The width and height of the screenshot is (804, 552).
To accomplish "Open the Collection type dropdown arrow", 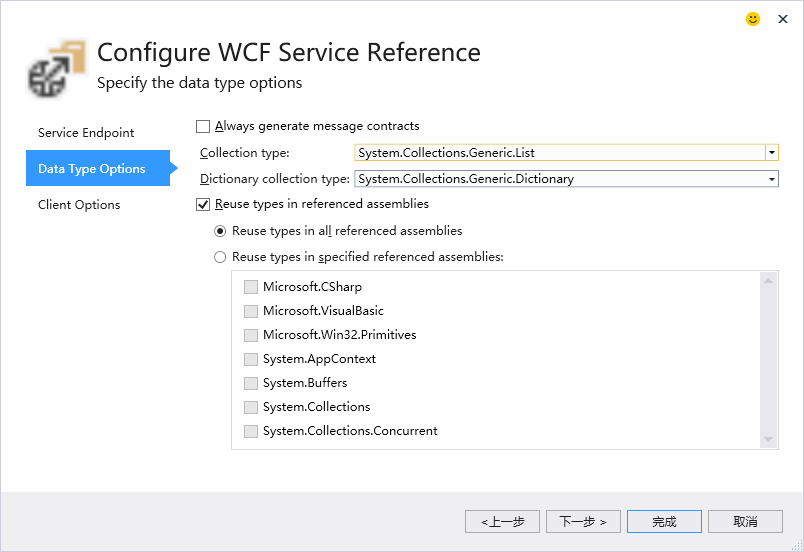I will pos(771,153).
